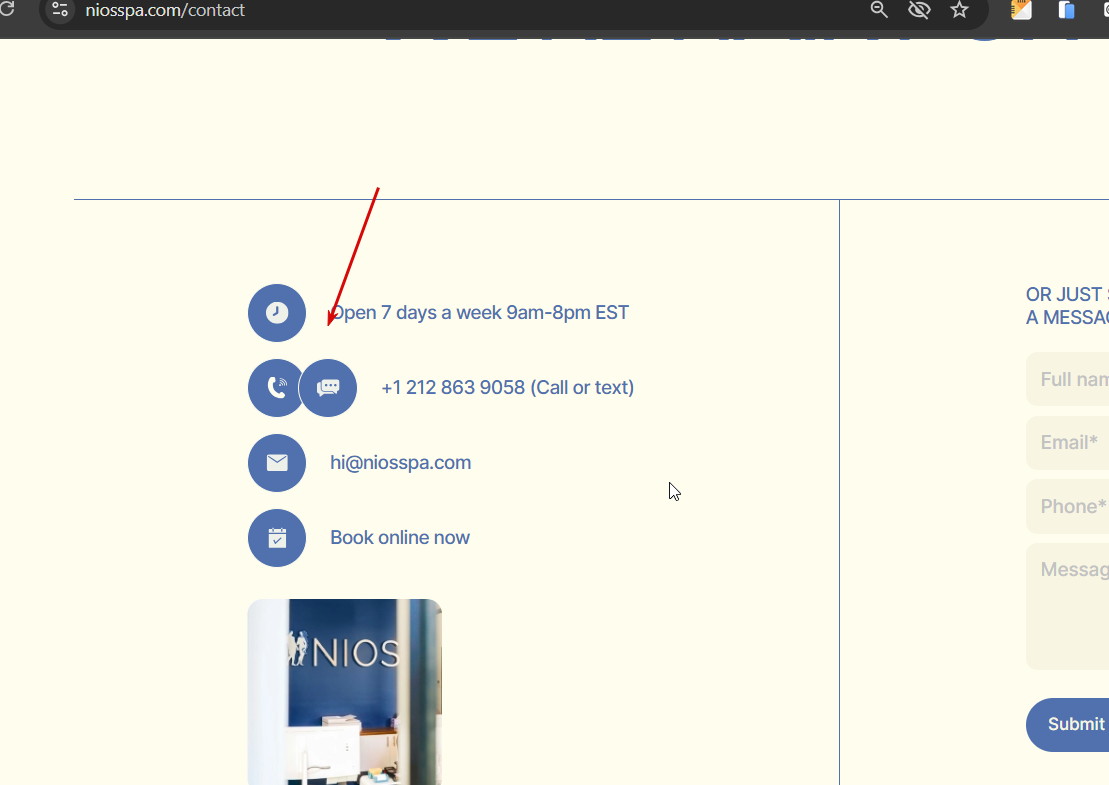
Task: Click the clock opening hours icon
Action: click(x=277, y=313)
